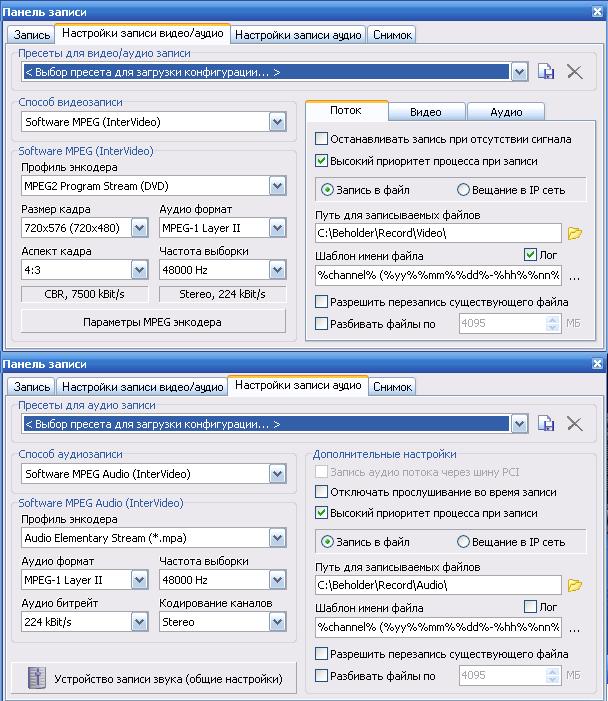The image size is (608, 701).
Task: Click the "Параметры MPEG энкодера" button
Action: 152,322
